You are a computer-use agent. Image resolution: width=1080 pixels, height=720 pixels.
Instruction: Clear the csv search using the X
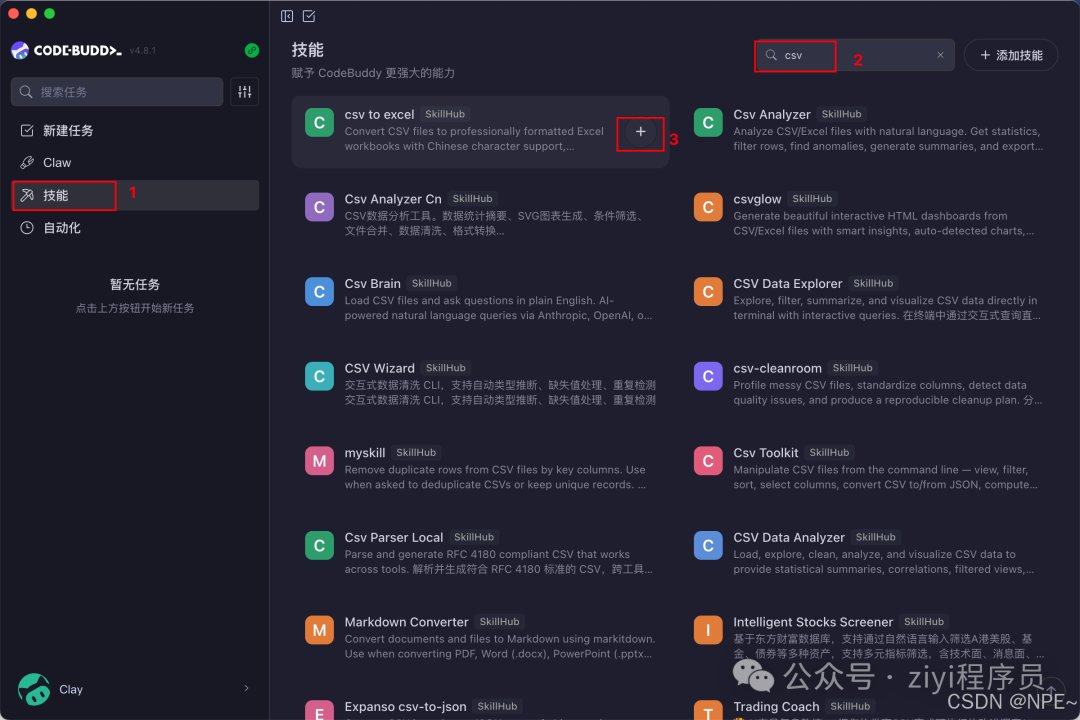click(940, 56)
